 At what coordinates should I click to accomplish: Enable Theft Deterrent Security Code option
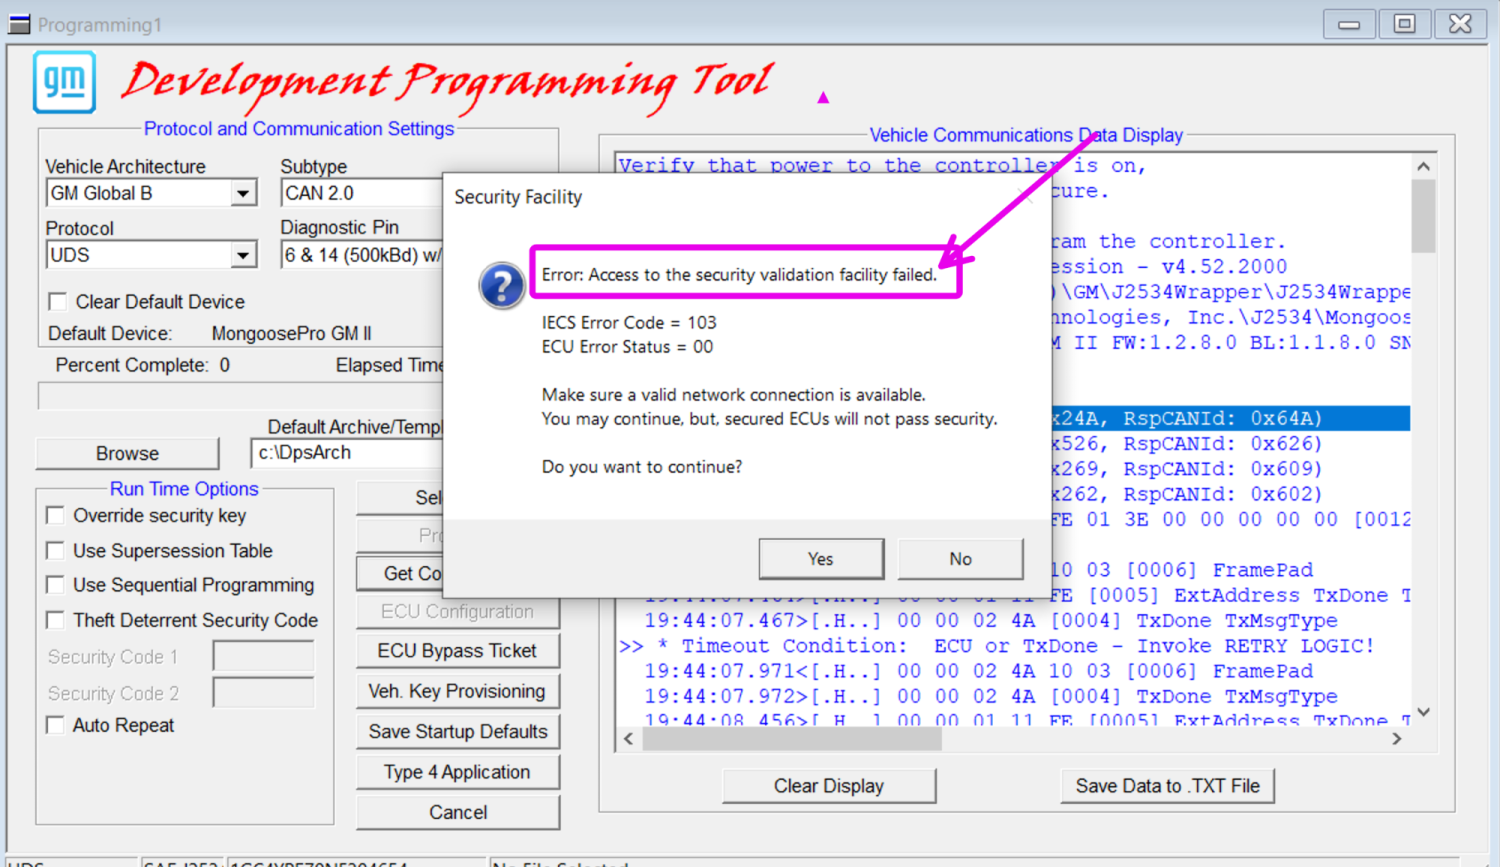pos(56,621)
